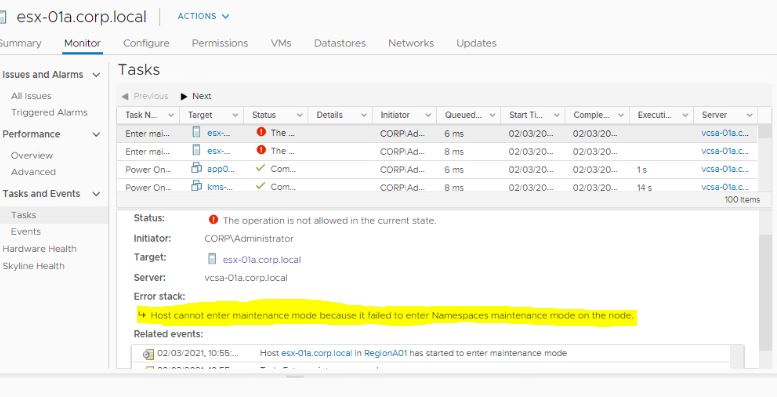The image size is (777, 397).
Task: Open esx target link in first row
Action: [x=218, y=133]
